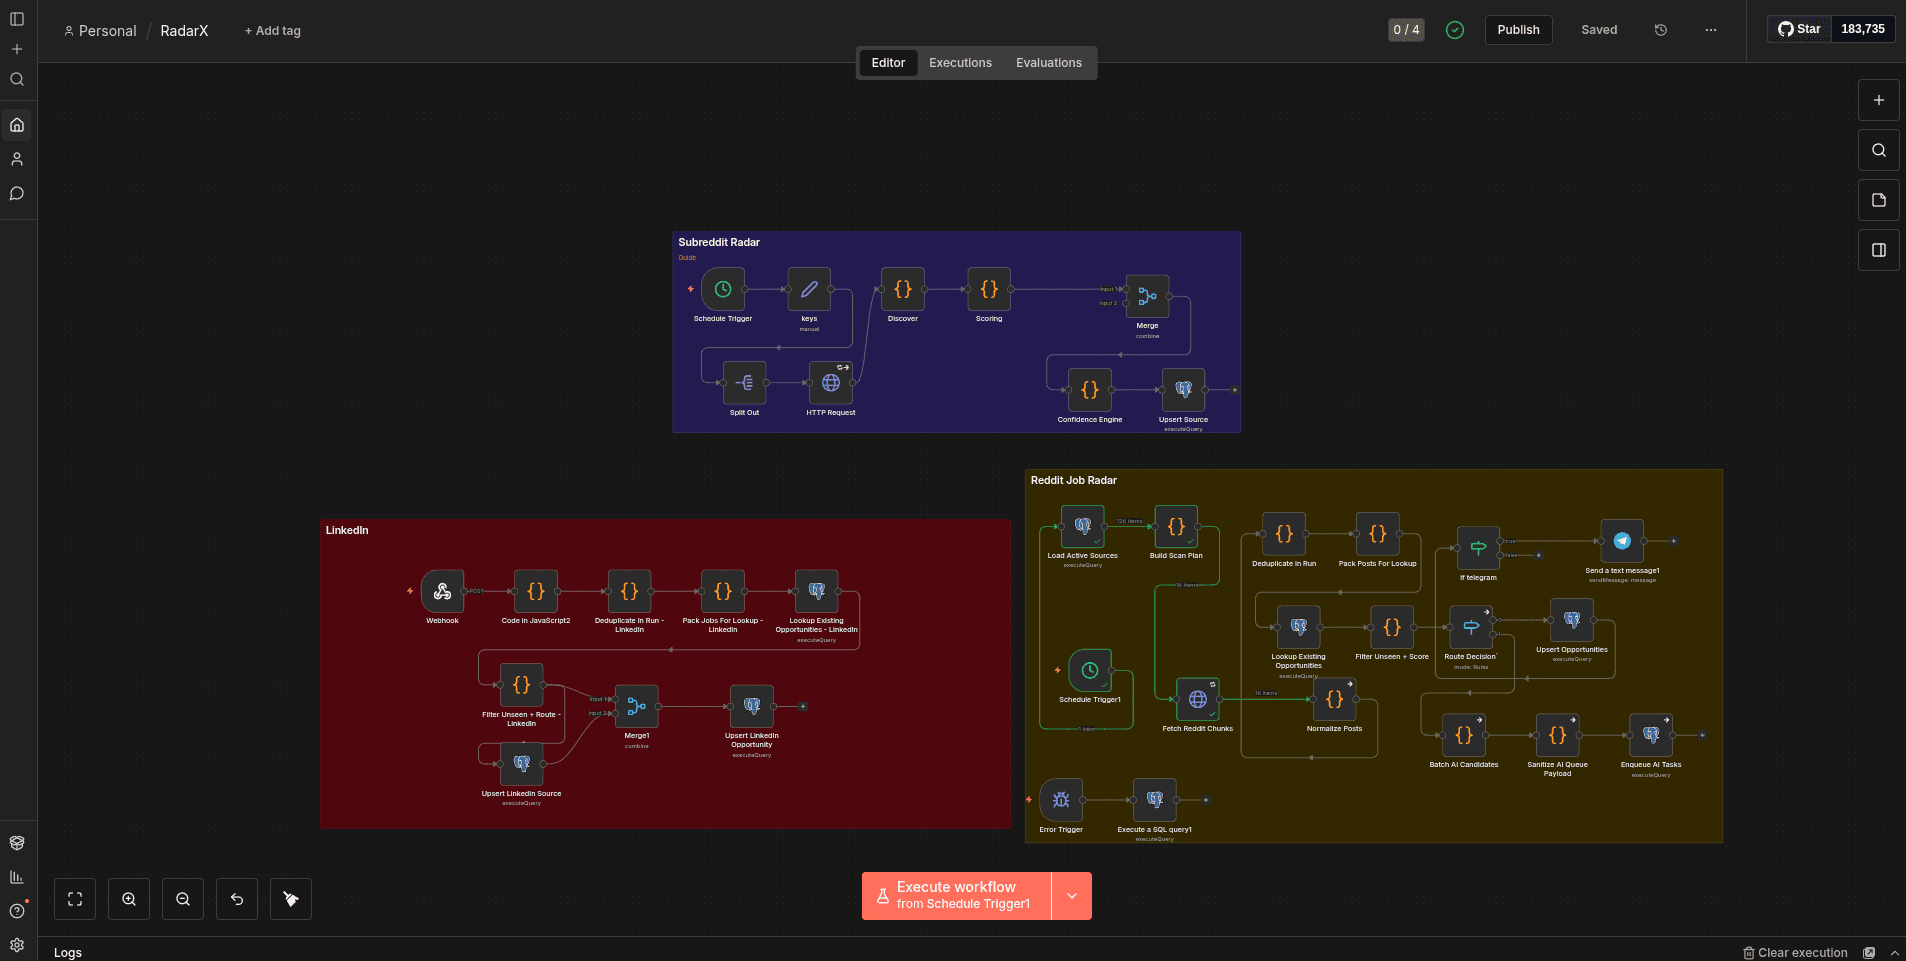Open workflow version history via the clock icon
This screenshot has height=961, width=1906.
pos(1661,30)
